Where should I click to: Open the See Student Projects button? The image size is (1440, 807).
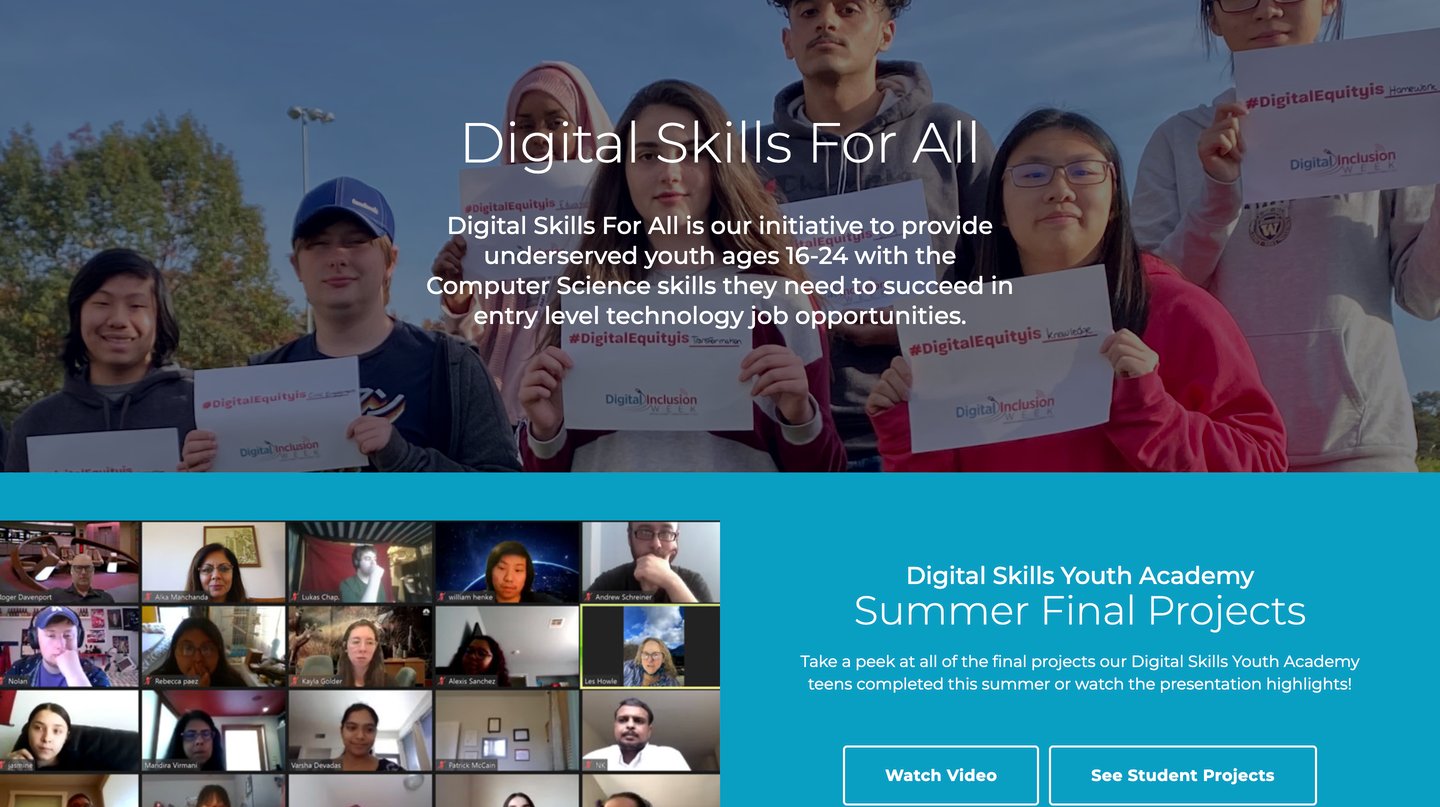pos(1182,775)
